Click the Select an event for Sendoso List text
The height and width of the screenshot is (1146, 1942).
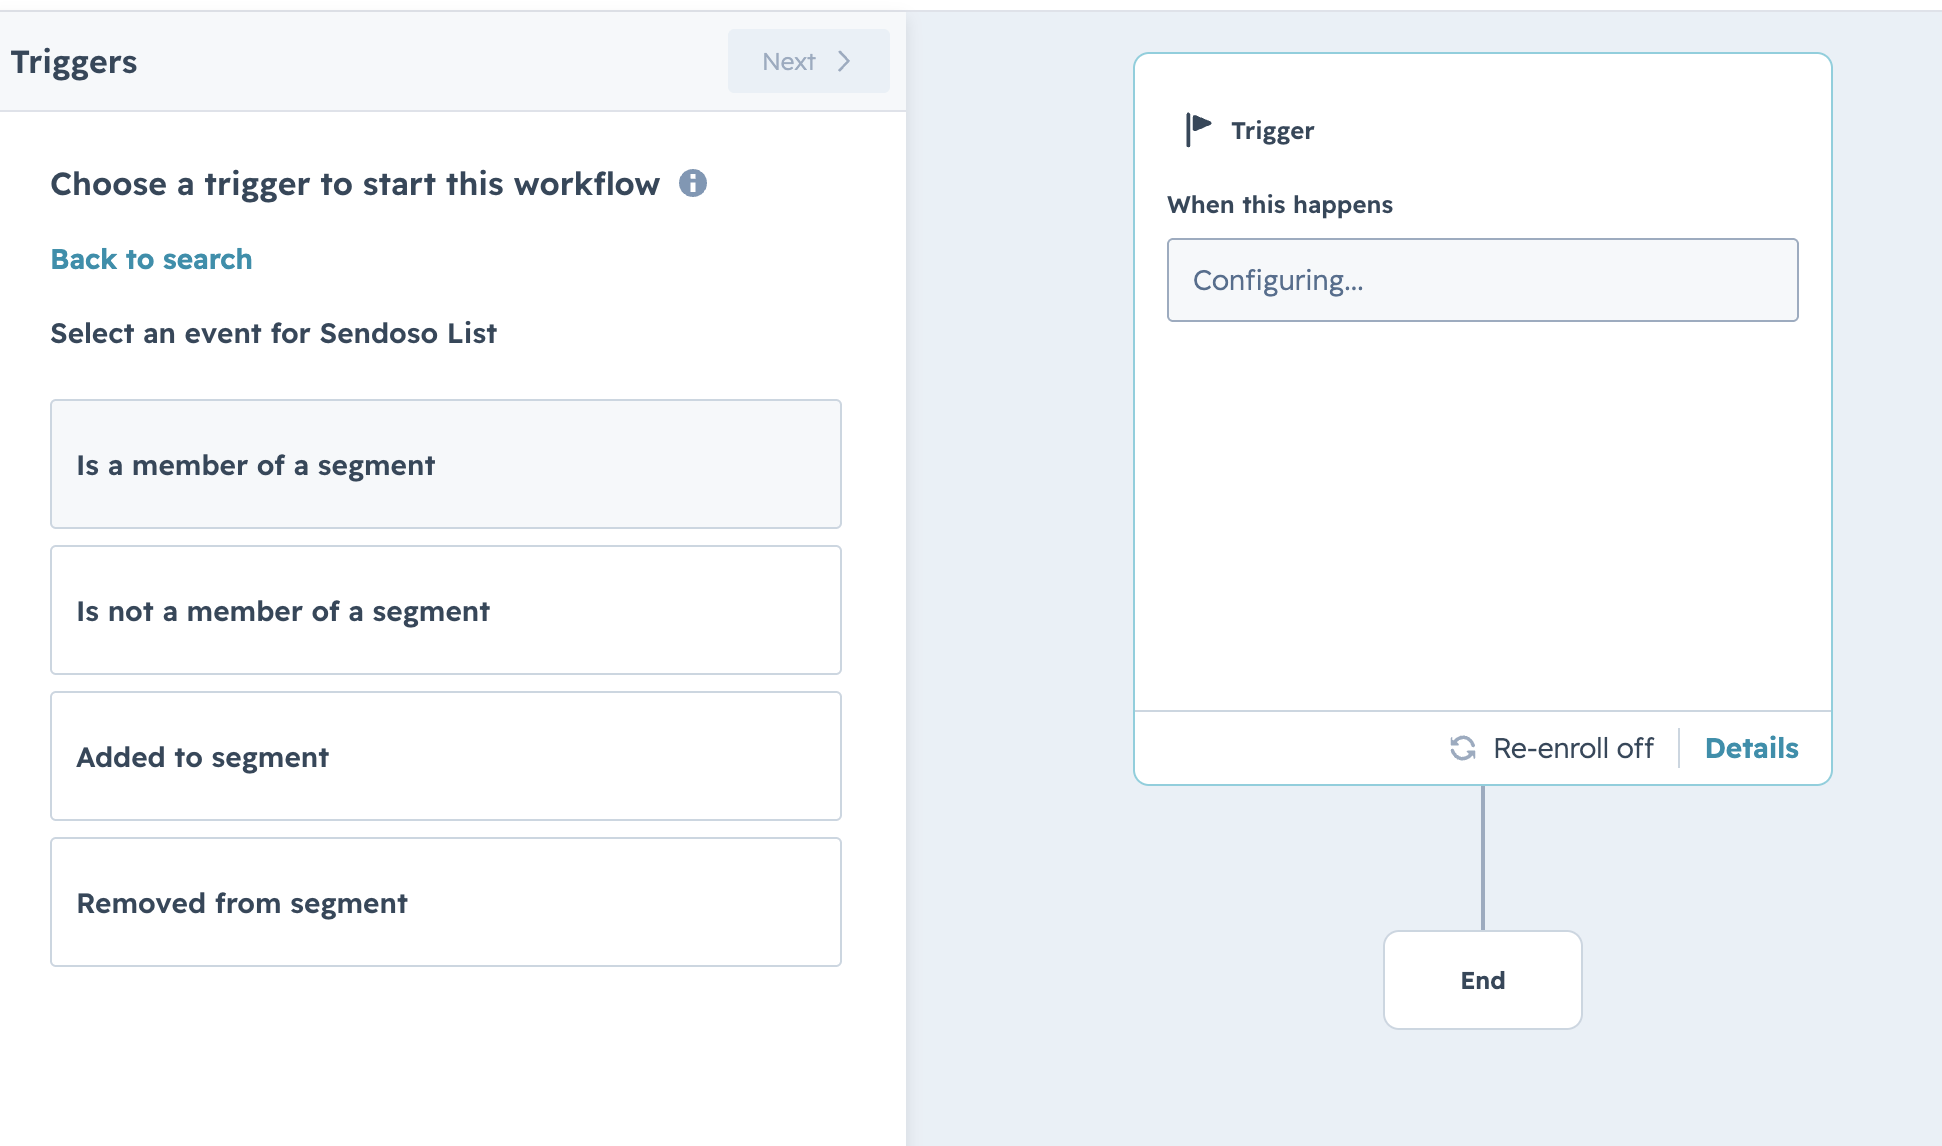coord(273,333)
